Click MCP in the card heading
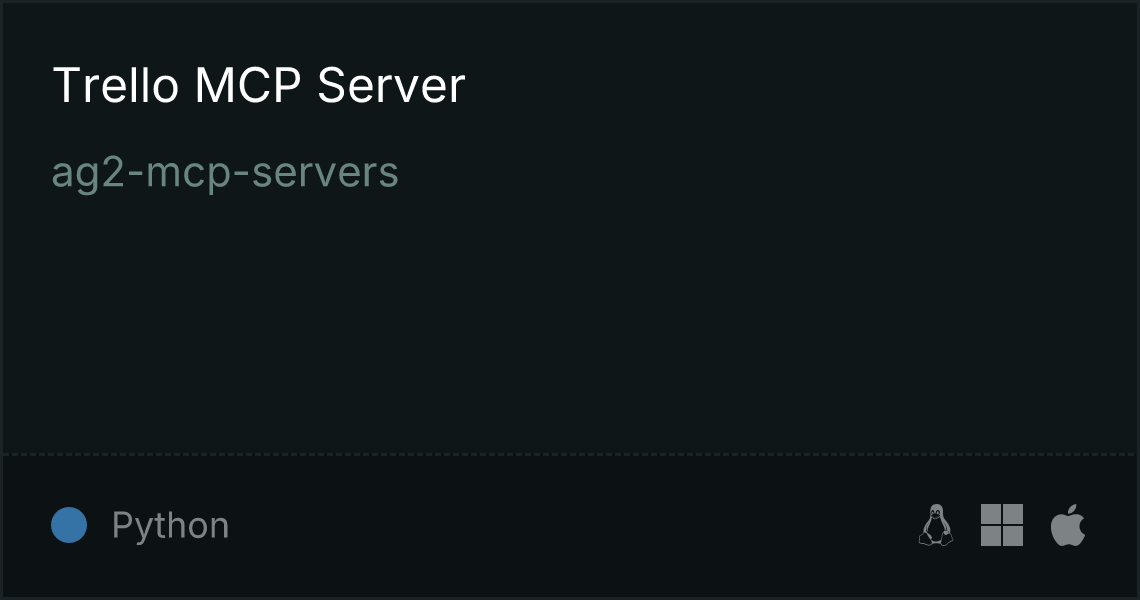The width and height of the screenshot is (1140, 600). click(248, 85)
